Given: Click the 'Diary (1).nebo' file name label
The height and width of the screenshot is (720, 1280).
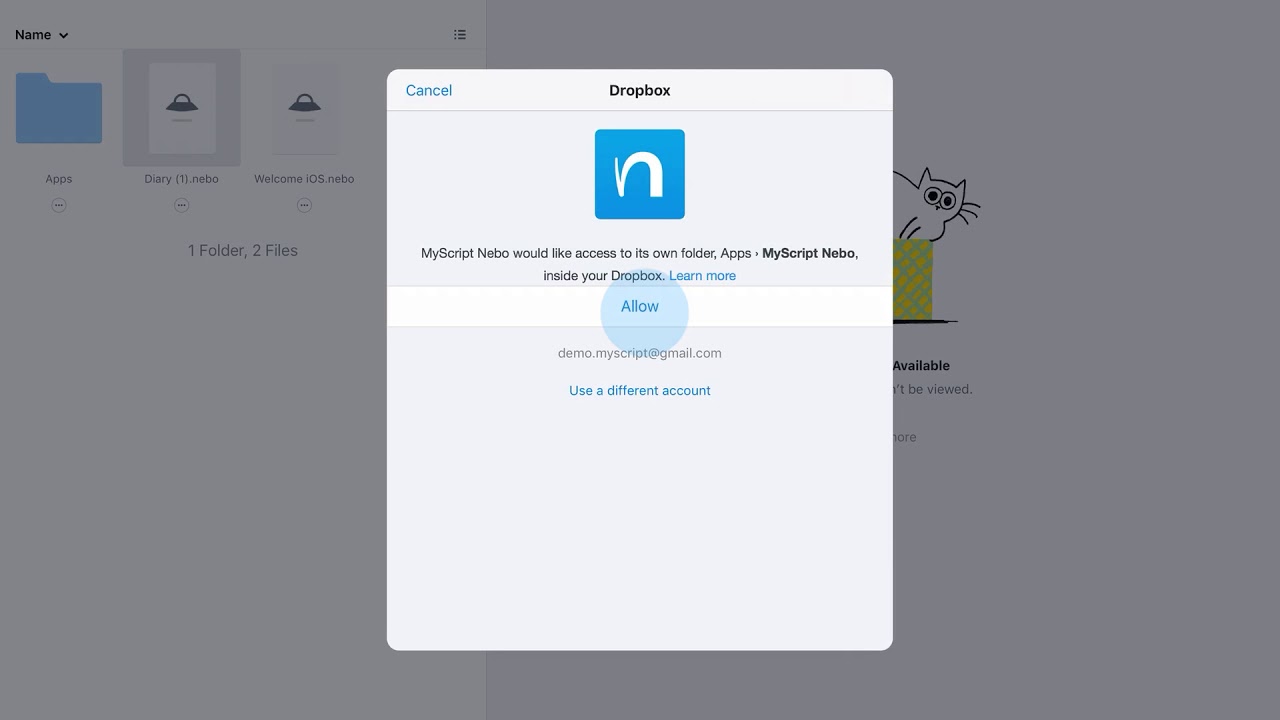Looking at the screenshot, I should pyautogui.click(x=182, y=179).
